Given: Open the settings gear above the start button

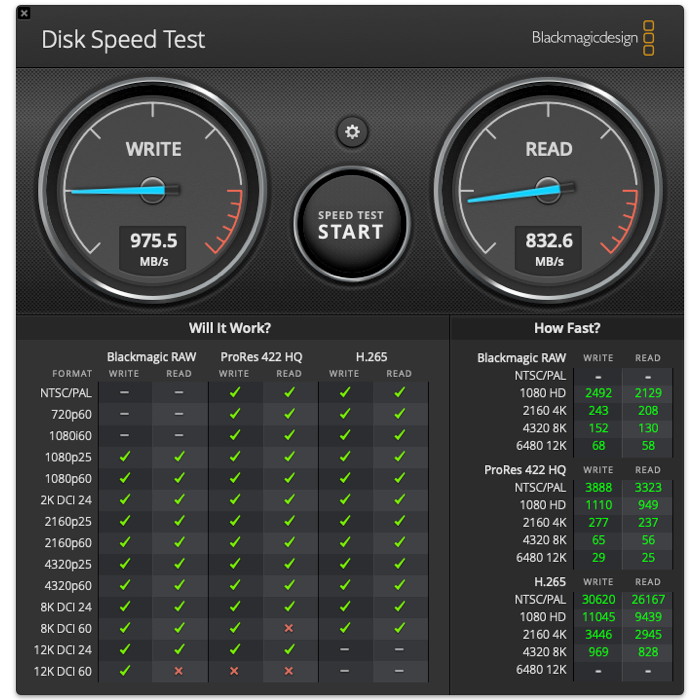Looking at the screenshot, I should pyautogui.click(x=351, y=132).
